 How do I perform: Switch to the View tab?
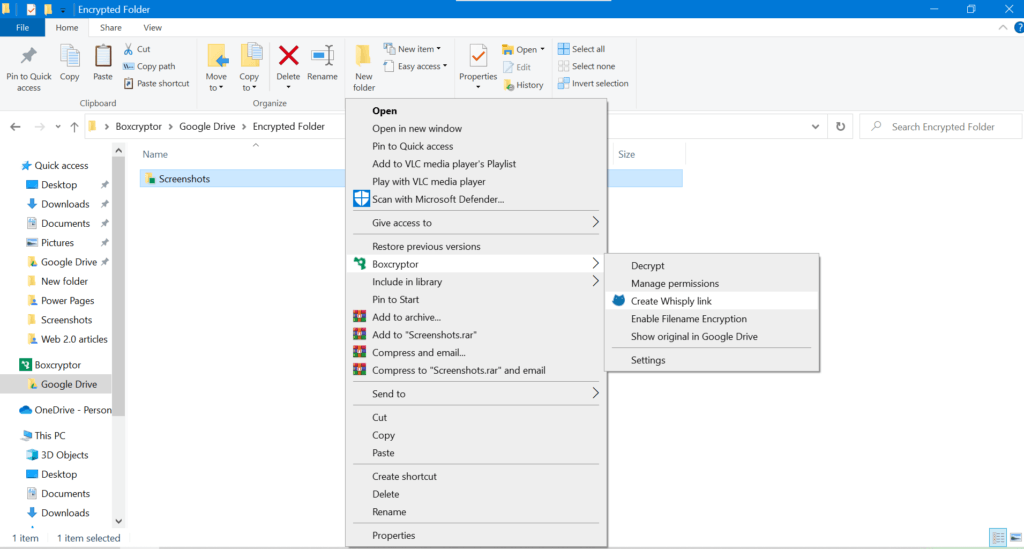[152, 27]
